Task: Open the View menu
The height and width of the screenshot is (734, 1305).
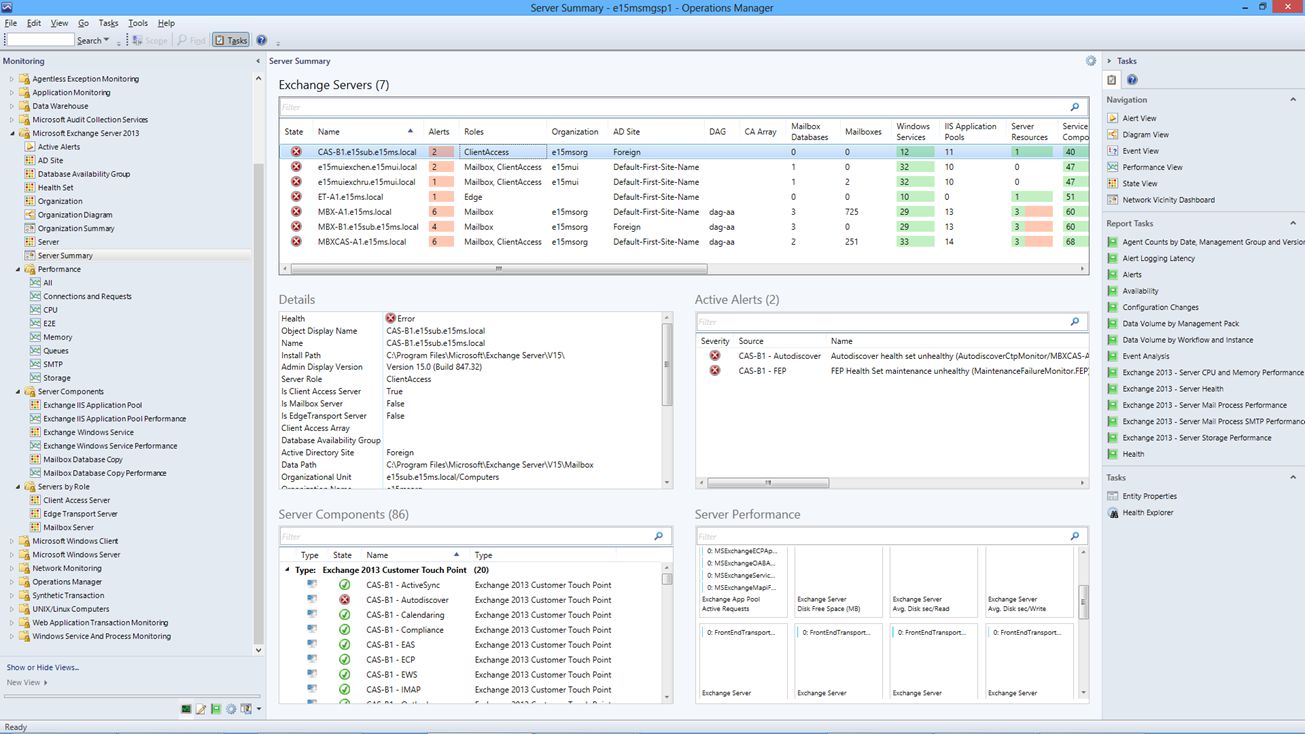Action: pyautogui.click(x=59, y=23)
